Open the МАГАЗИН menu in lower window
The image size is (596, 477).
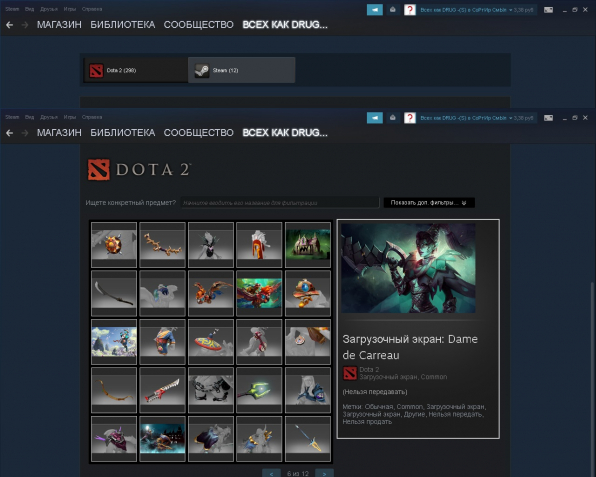(59, 133)
